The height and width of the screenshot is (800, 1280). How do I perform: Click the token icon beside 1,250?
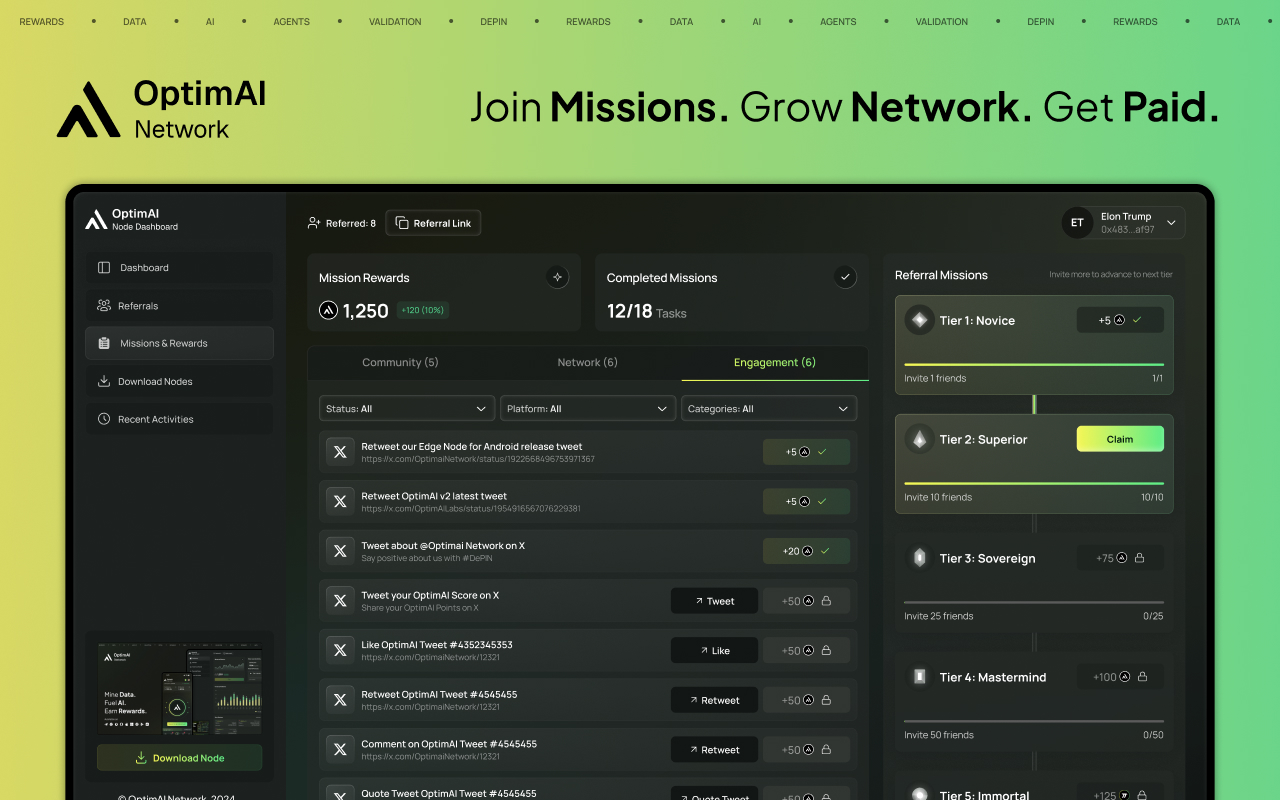pyautogui.click(x=328, y=311)
